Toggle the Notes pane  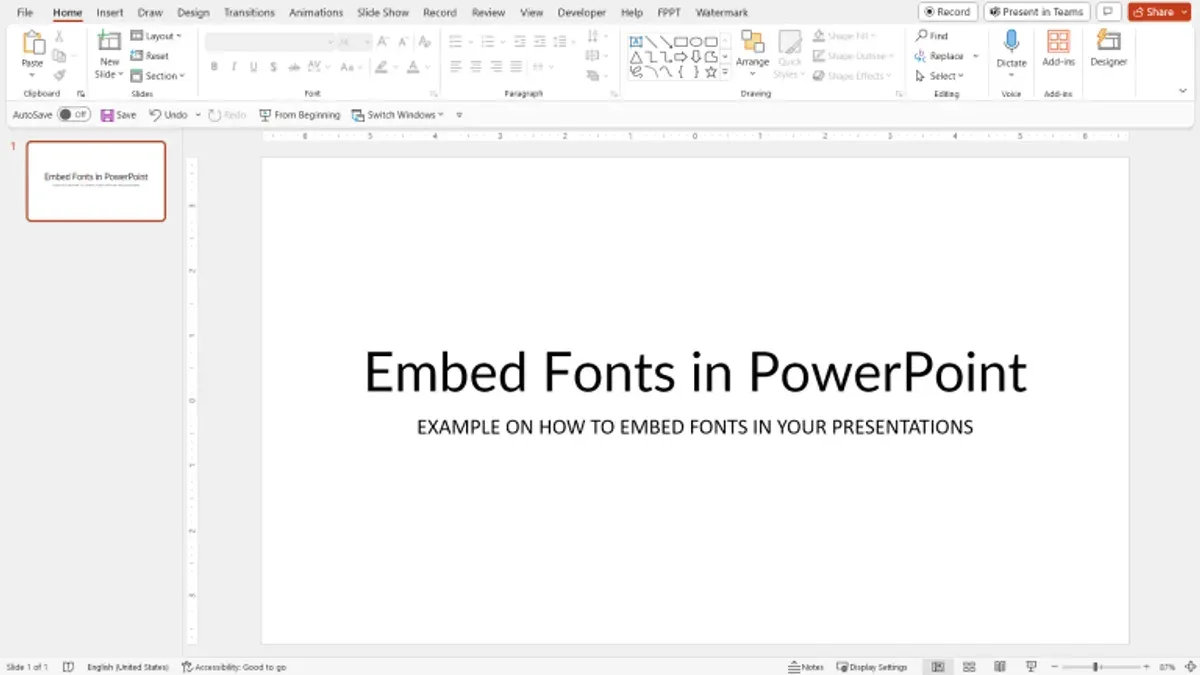[806, 667]
